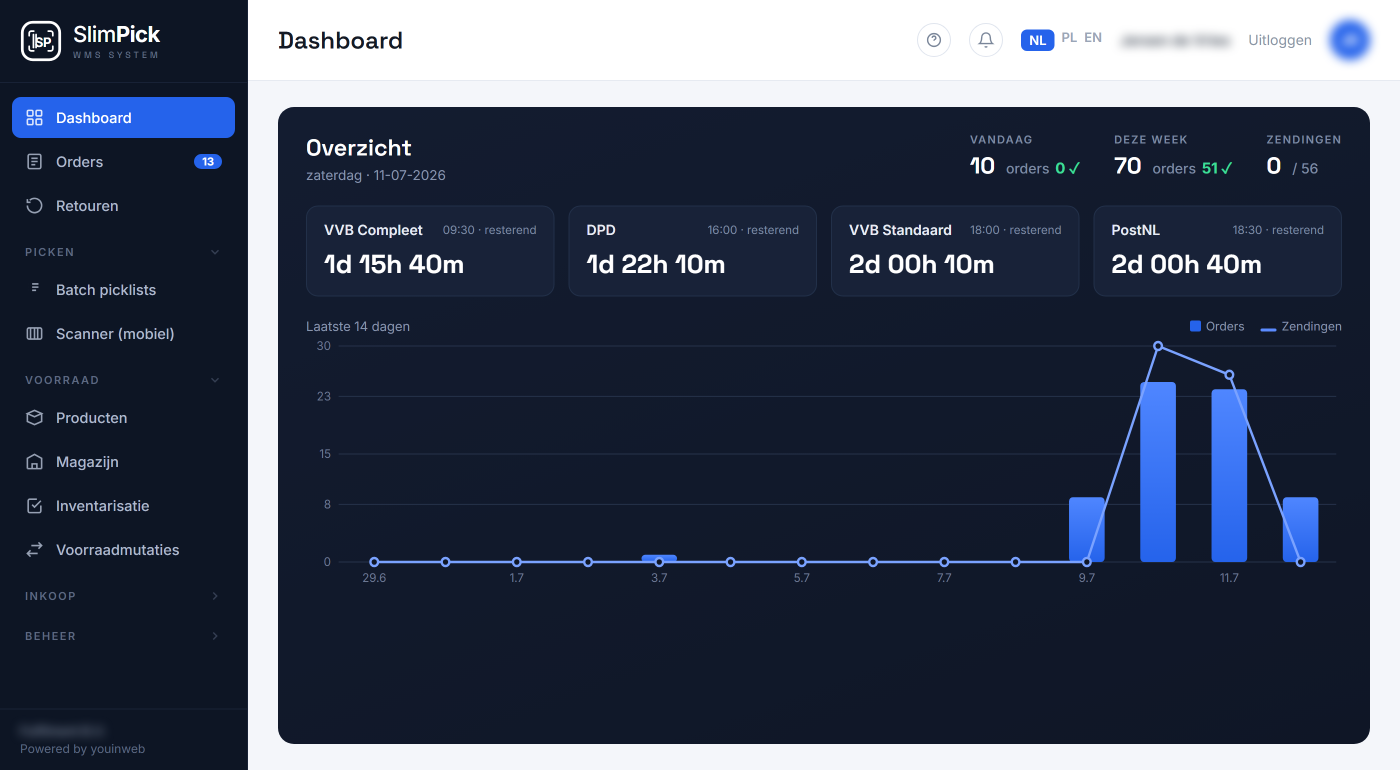Click Uitloggen to log out
Screen dimensions: 1400x770
pos(1280,40)
